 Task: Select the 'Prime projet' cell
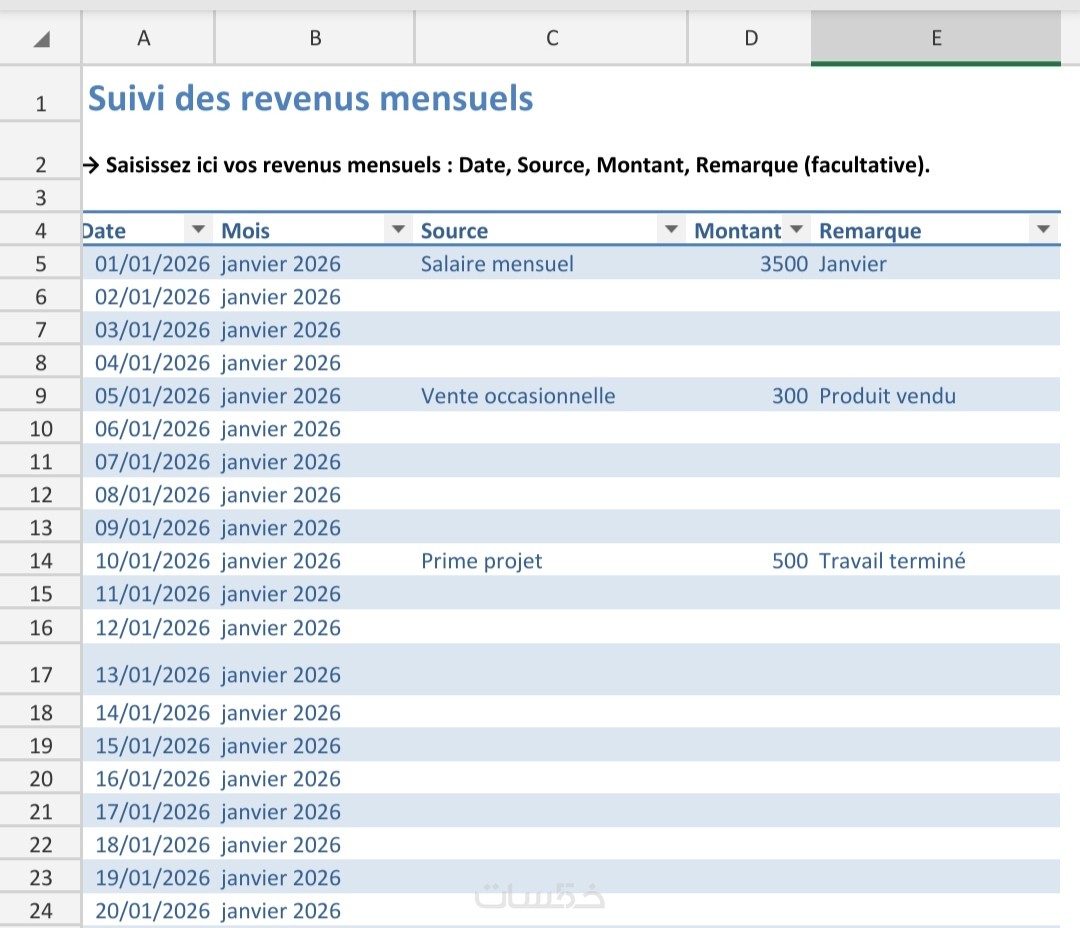[x=551, y=561]
